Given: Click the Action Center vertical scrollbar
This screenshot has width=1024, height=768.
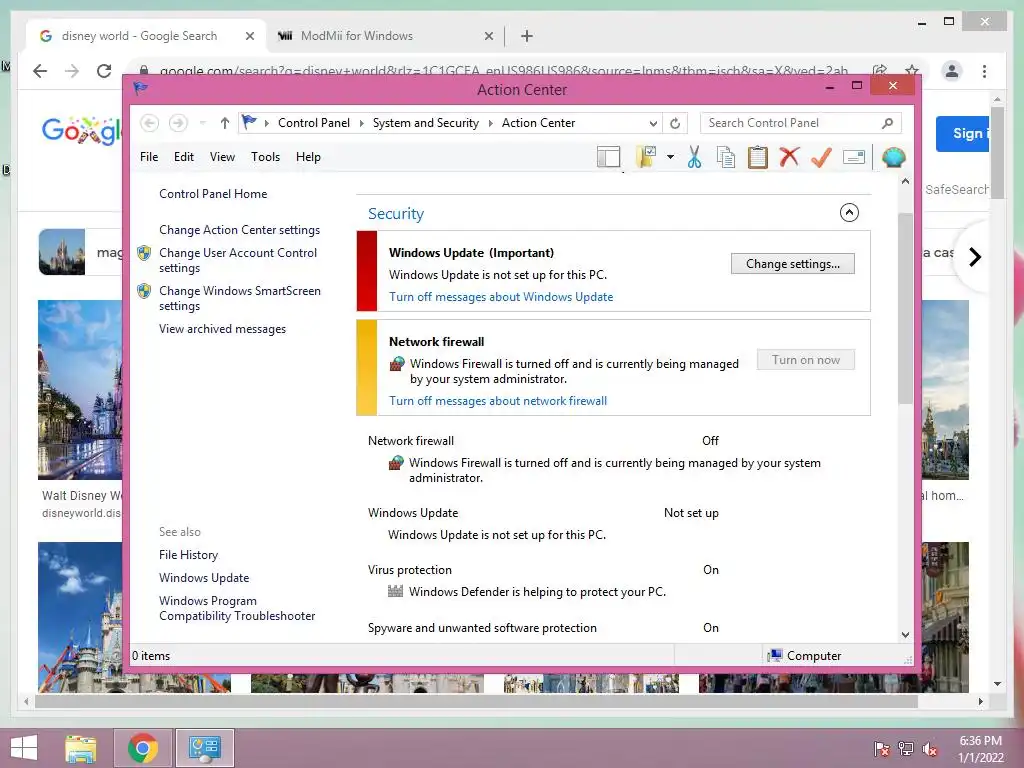Looking at the screenshot, I should [905, 307].
